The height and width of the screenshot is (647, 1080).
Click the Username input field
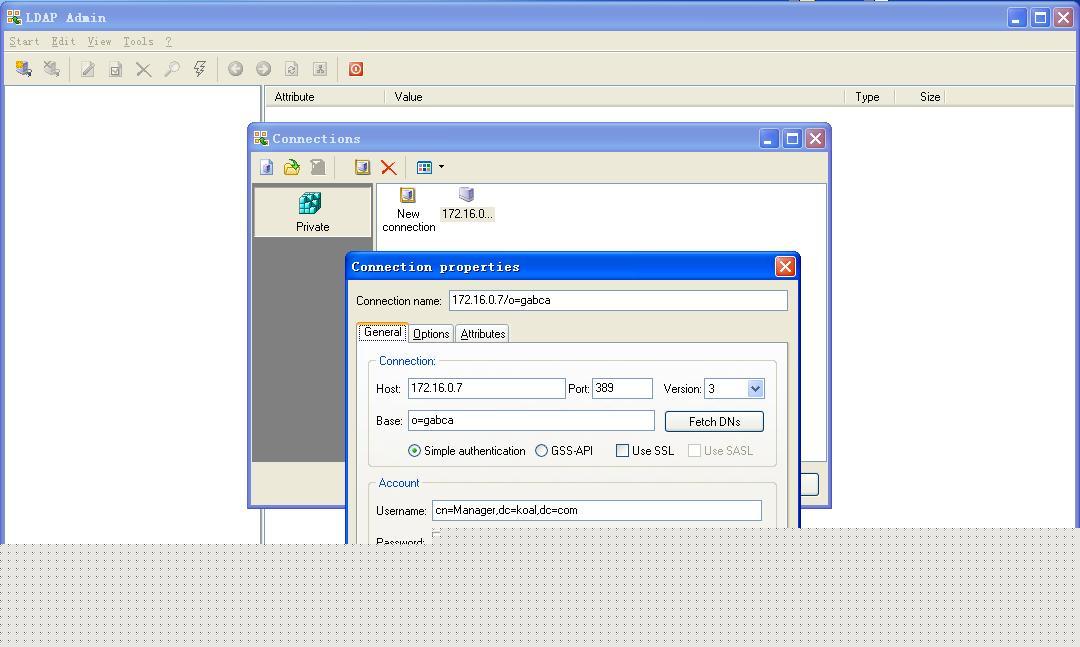click(596, 511)
